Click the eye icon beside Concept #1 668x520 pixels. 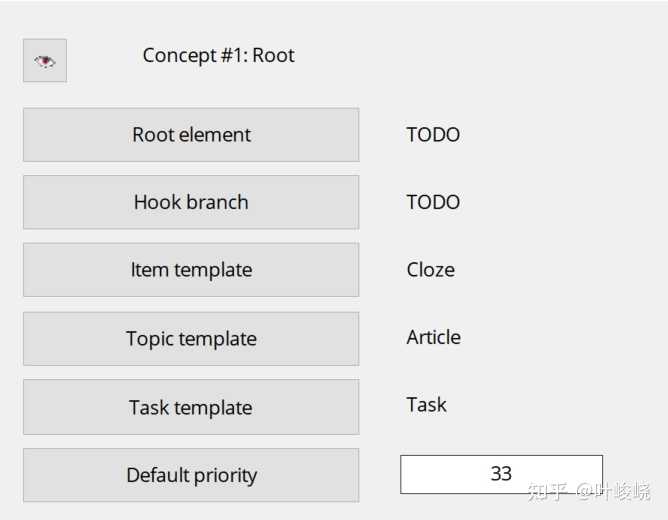45,61
